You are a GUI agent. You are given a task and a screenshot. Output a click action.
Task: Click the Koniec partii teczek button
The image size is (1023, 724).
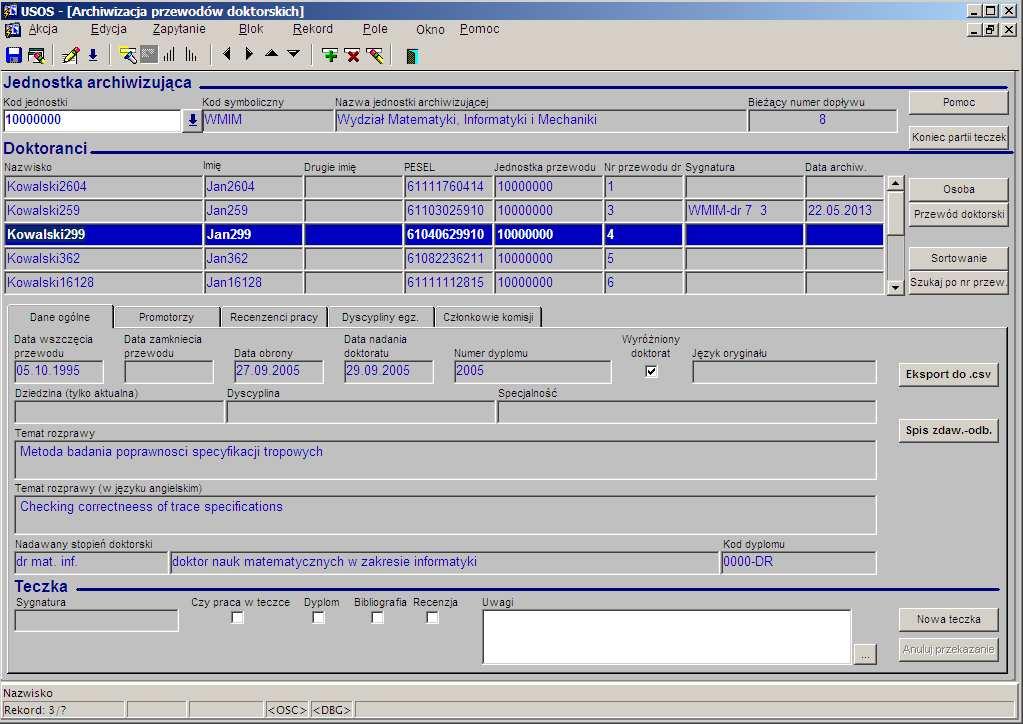tap(958, 138)
